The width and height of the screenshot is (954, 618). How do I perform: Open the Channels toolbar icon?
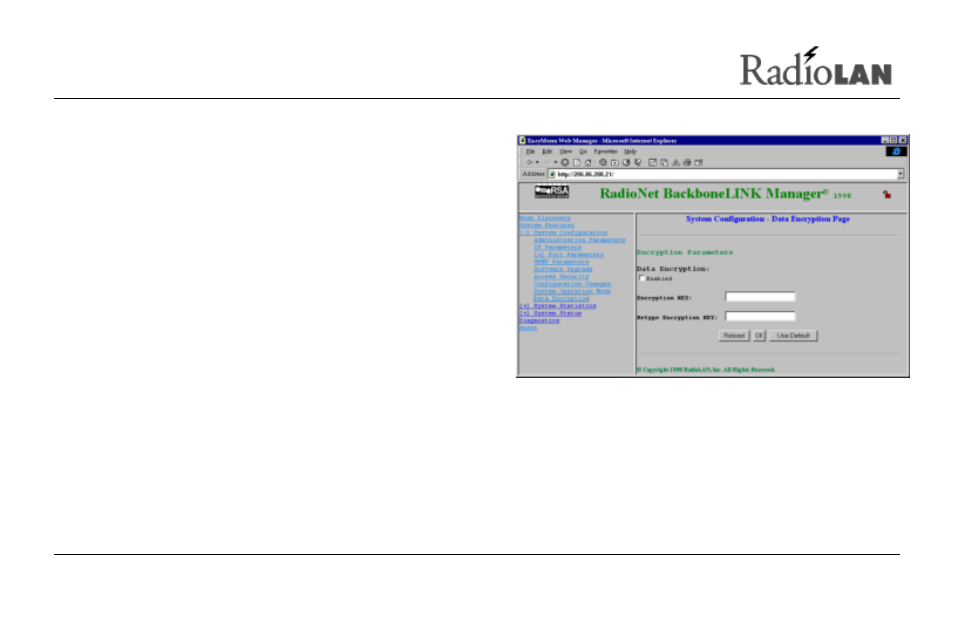(x=638, y=162)
